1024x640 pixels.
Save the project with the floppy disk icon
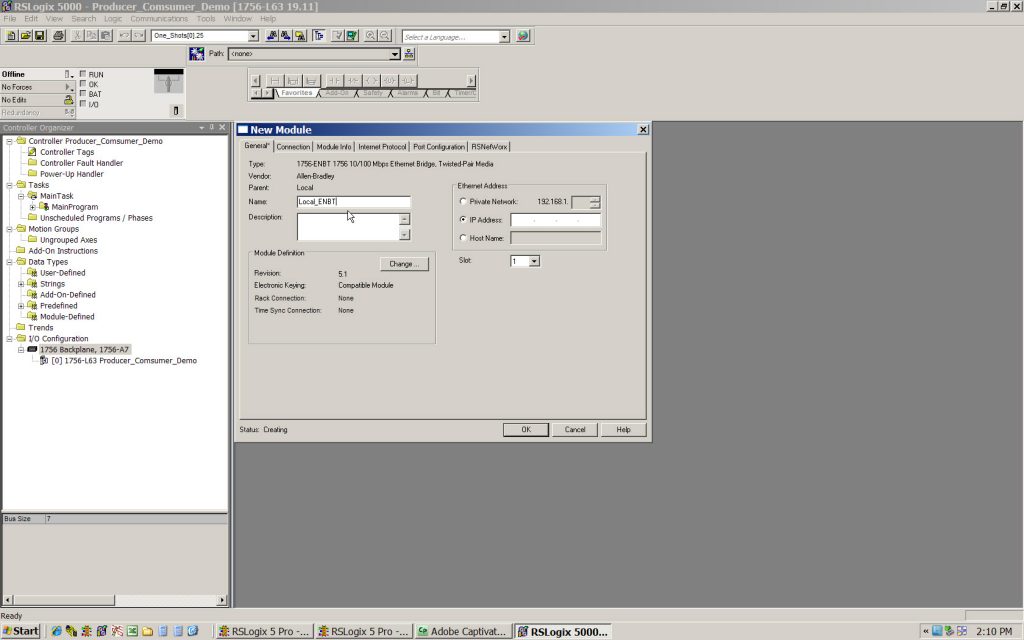coord(39,36)
